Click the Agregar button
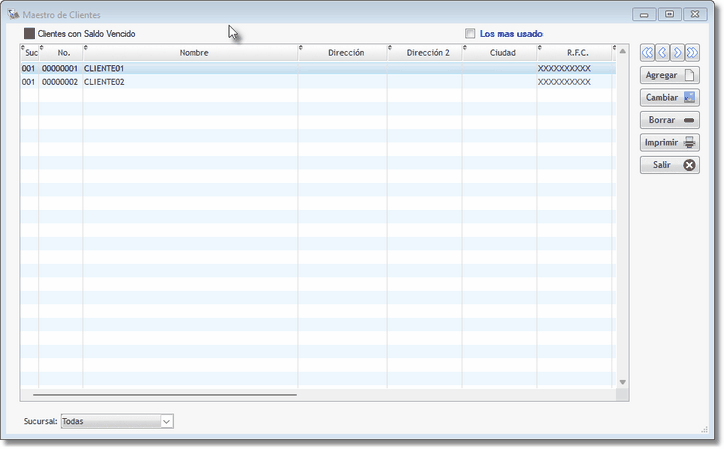 click(670, 75)
